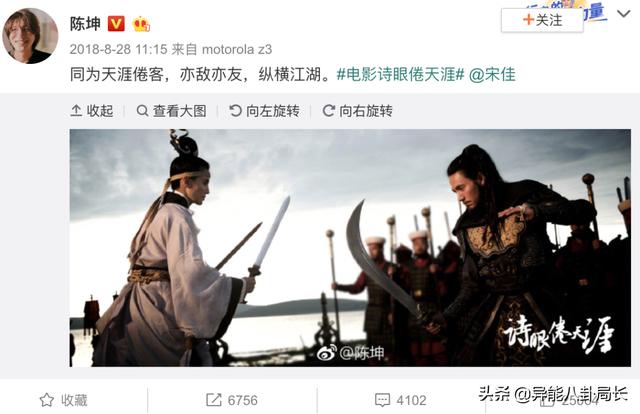The image size is (640, 414).
Task: Click the movie still photo
Action: [350, 248]
